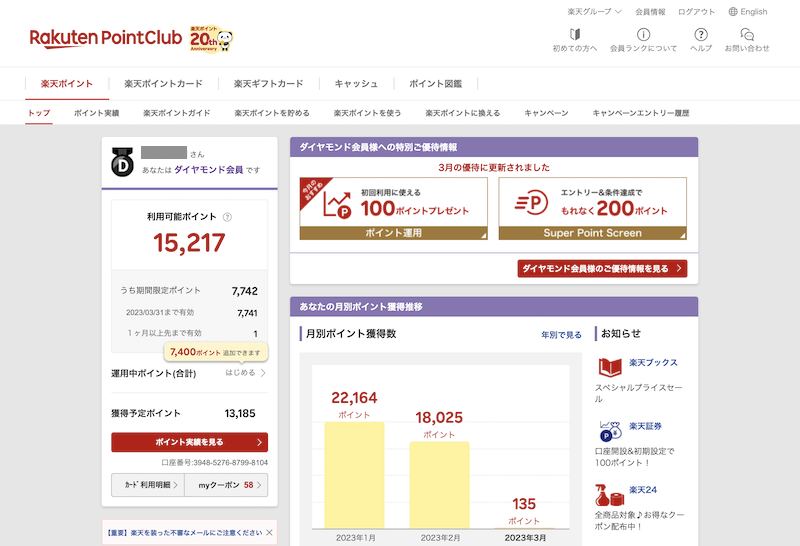Switch to the ポイント図鑑 tab
The height and width of the screenshot is (546, 800).
tap(435, 84)
